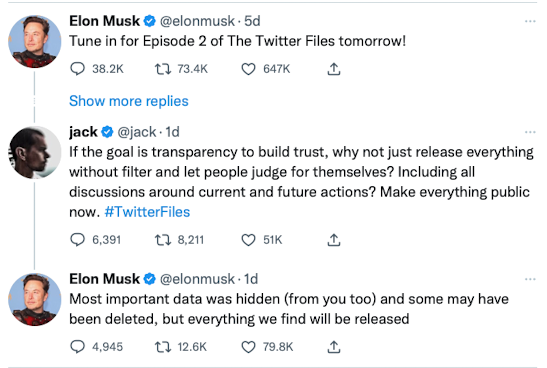Reply to Elon's 'Most important data' tweet
The height and width of the screenshot is (368, 547).
coord(77,347)
